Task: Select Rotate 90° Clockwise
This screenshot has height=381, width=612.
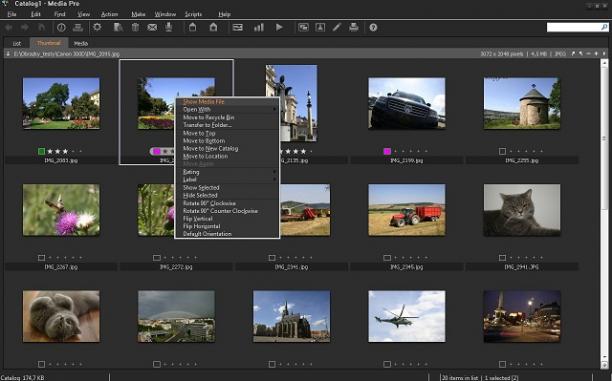Action: tap(226, 203)
